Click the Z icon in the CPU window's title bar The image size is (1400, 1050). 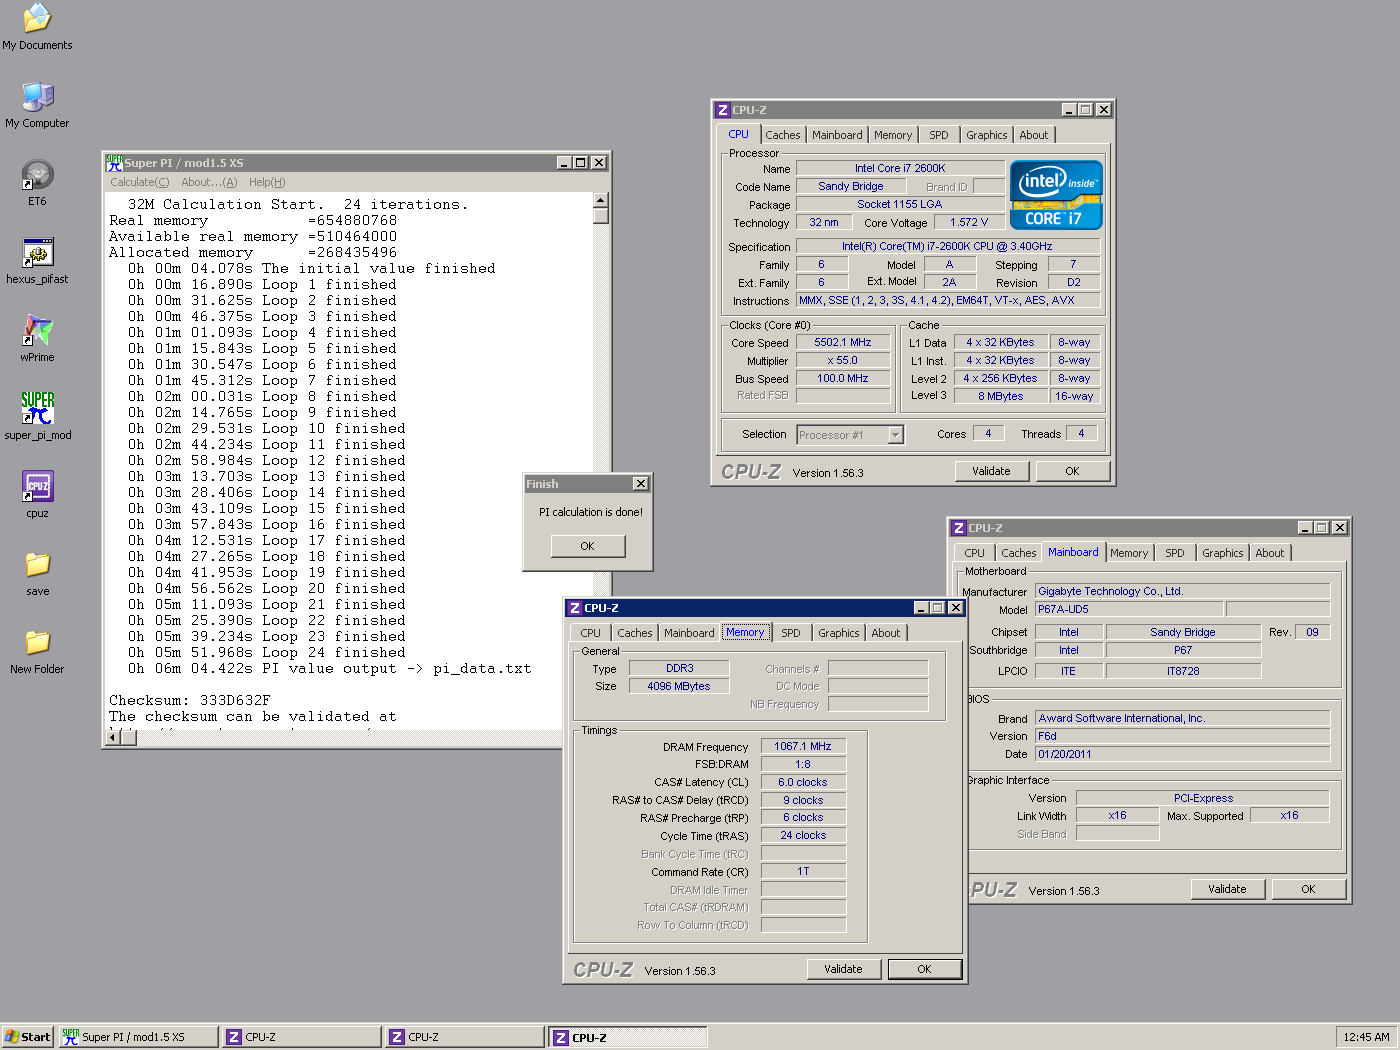click(722, 110)
